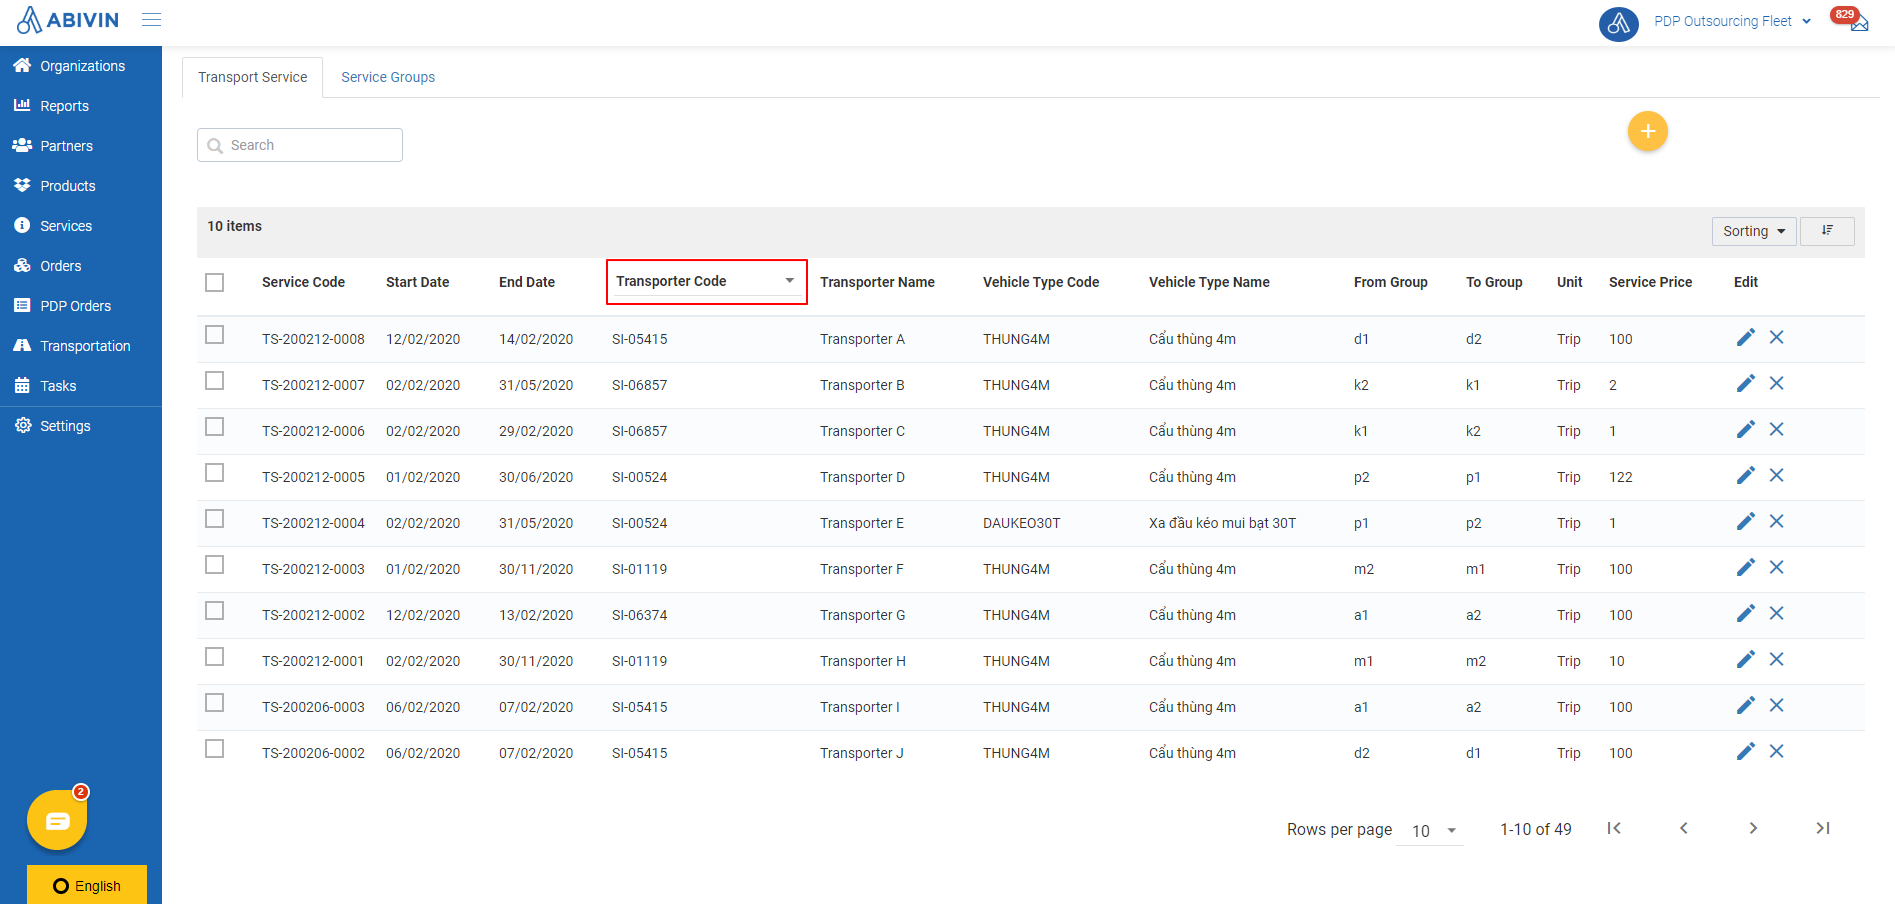The width and height of the screenshot is (1895, 904).
Task: Open the chat support widget
Action: (57, 820)
